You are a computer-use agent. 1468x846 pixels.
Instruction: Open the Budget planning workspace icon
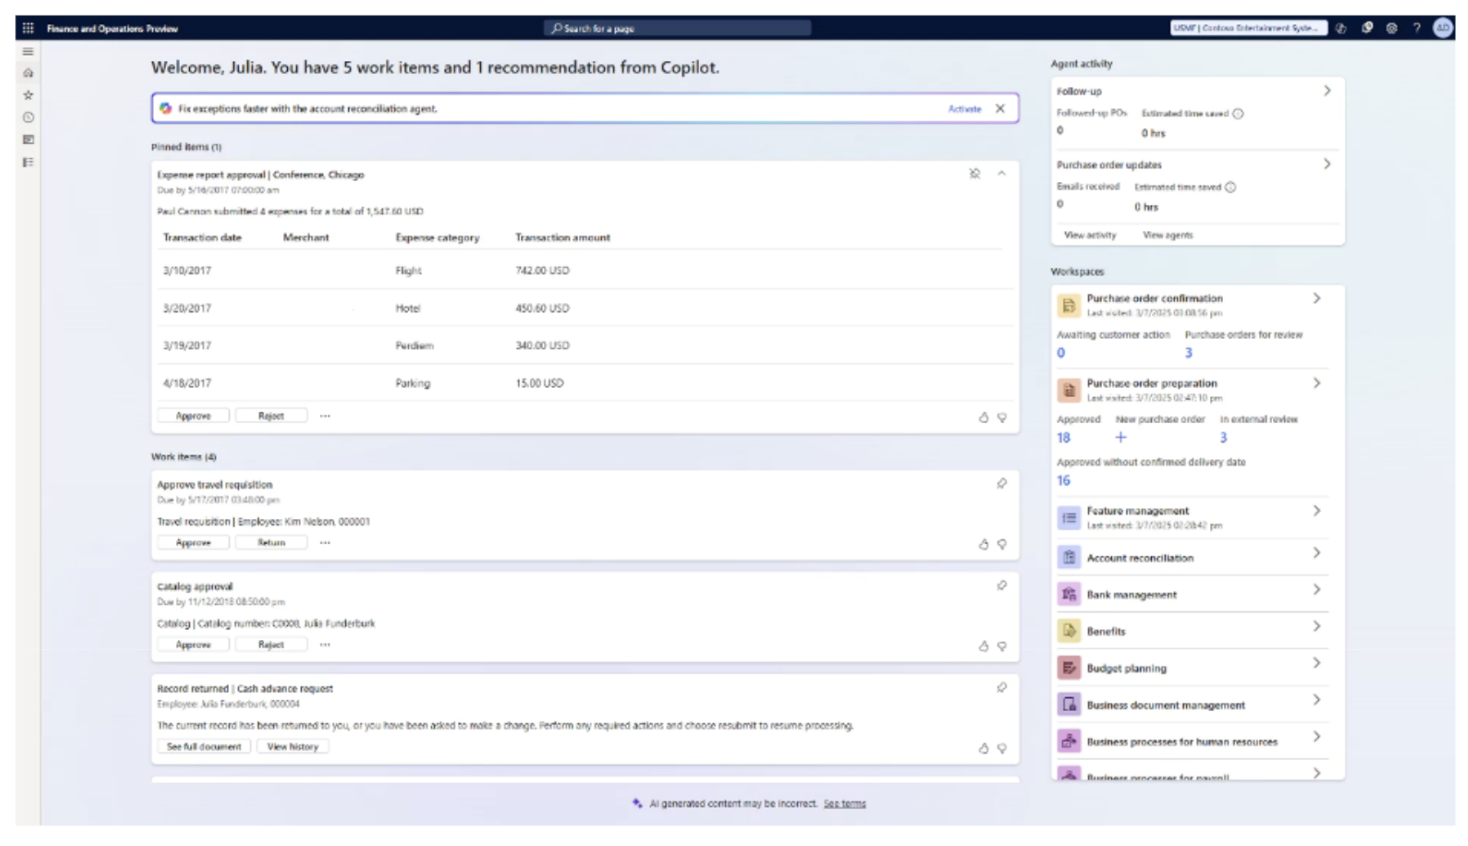tap(1067, 668)
